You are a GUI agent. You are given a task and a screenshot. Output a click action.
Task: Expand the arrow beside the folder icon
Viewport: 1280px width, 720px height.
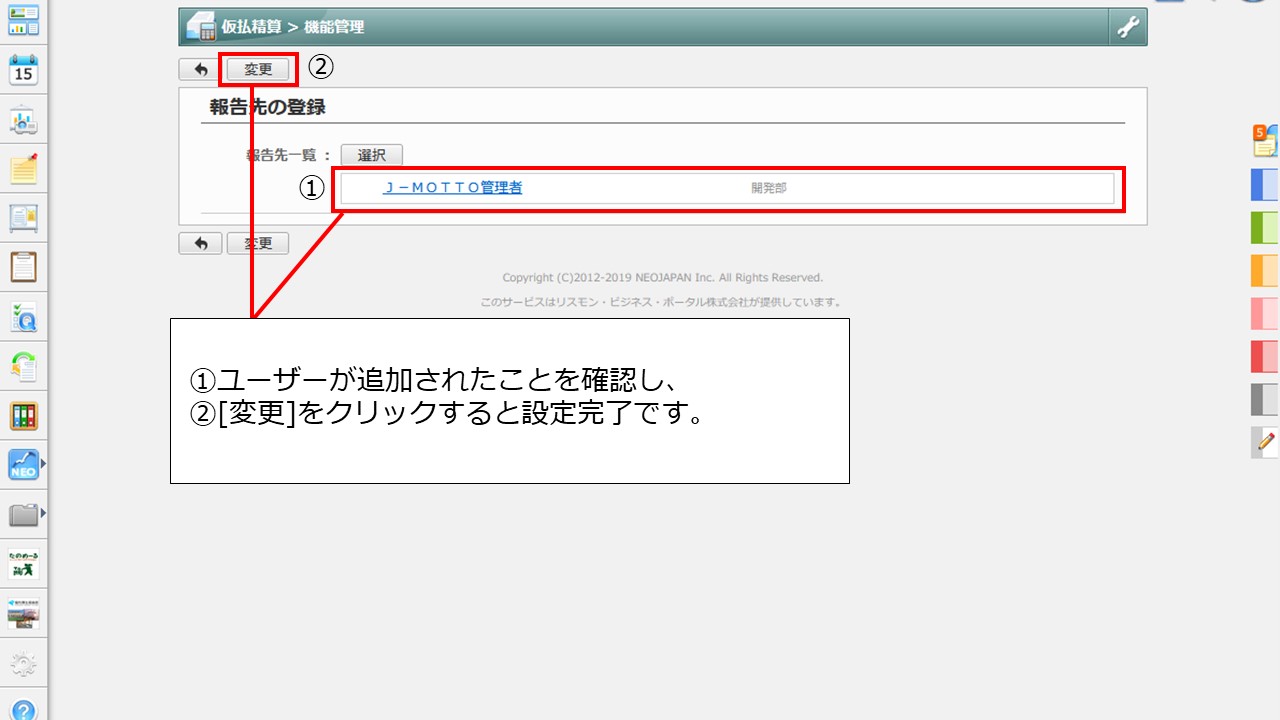[43, 514]
